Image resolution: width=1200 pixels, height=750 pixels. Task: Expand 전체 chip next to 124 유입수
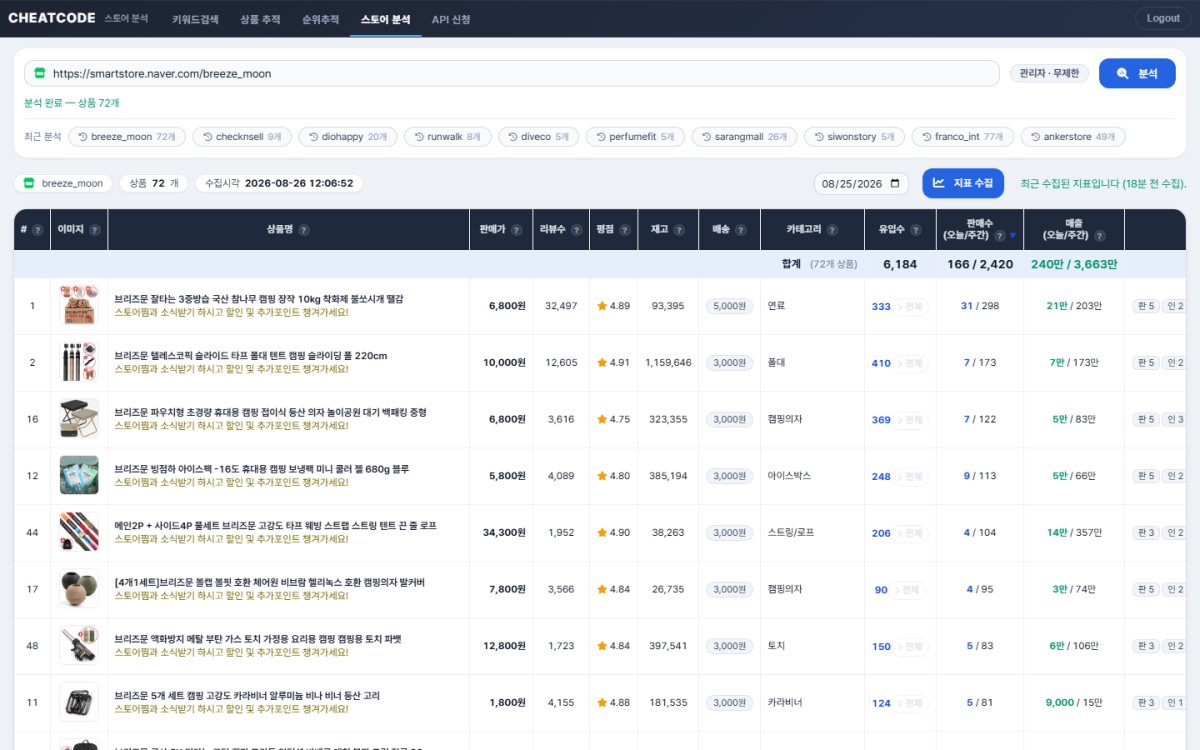(911, 703)
